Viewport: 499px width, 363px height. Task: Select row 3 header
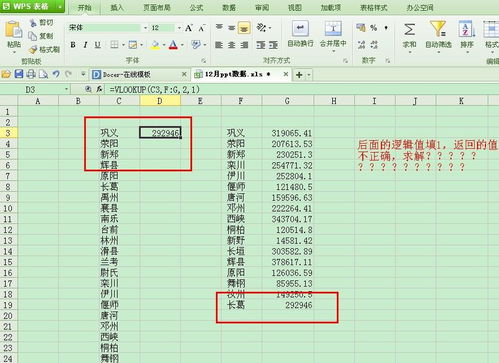pyautogui.click(x=8, y=133)
